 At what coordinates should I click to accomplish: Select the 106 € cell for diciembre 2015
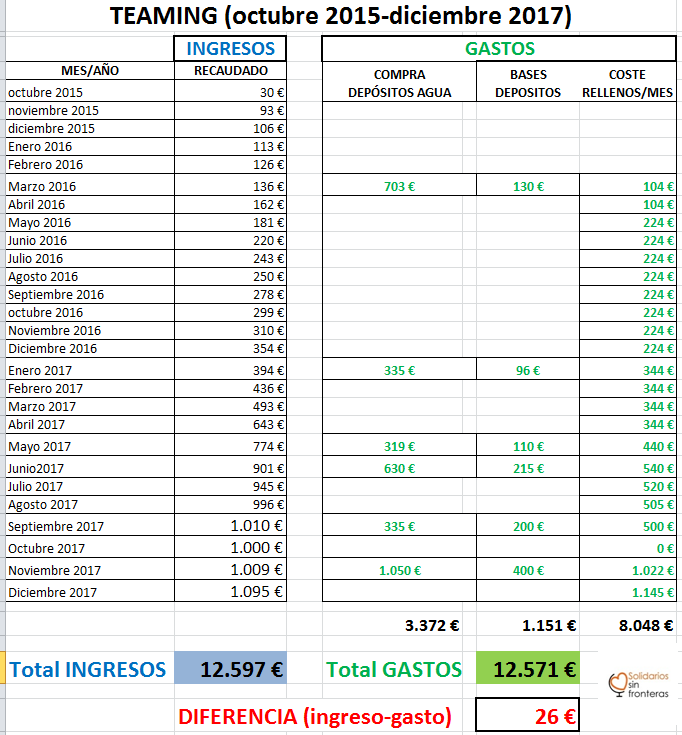(230, 128)
